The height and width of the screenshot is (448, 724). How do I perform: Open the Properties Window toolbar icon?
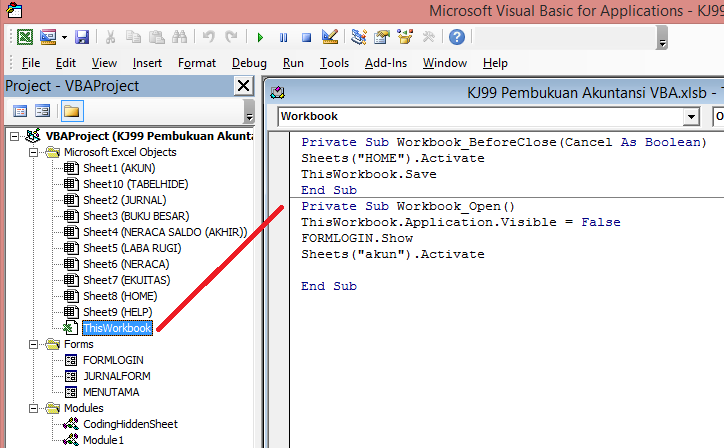382,37
